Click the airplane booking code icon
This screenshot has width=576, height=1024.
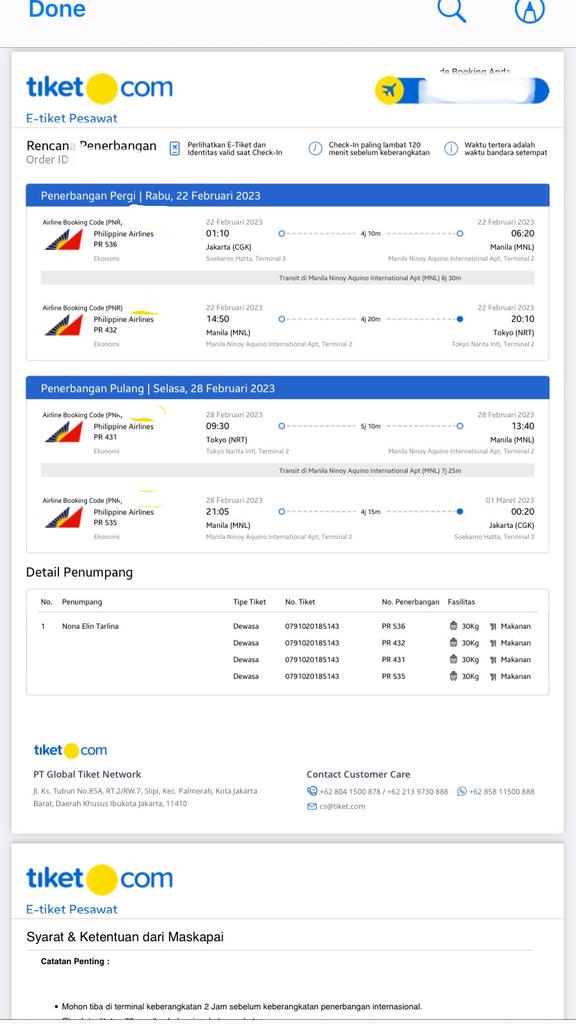tap(390, 90)
